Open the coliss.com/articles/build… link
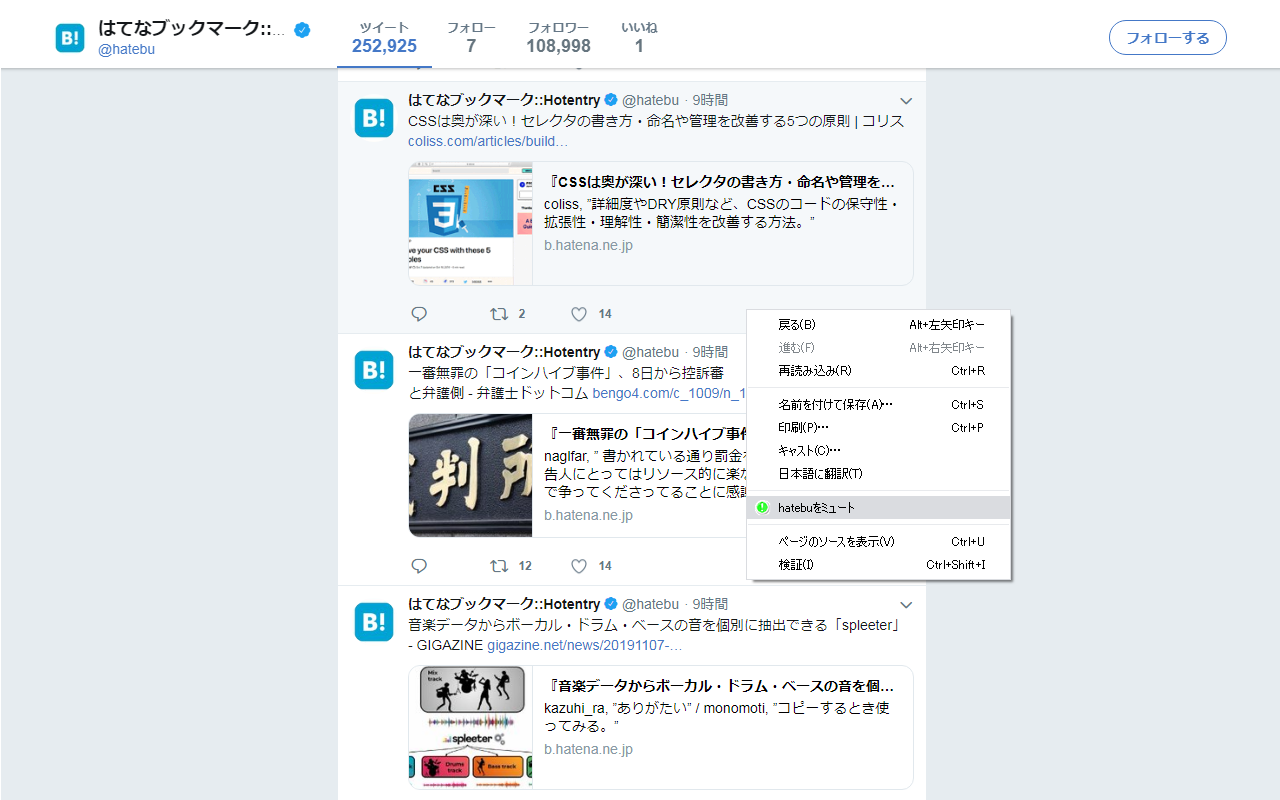Image resolution: width=1280 pixels, height=800 pixels. pos(488,141)
